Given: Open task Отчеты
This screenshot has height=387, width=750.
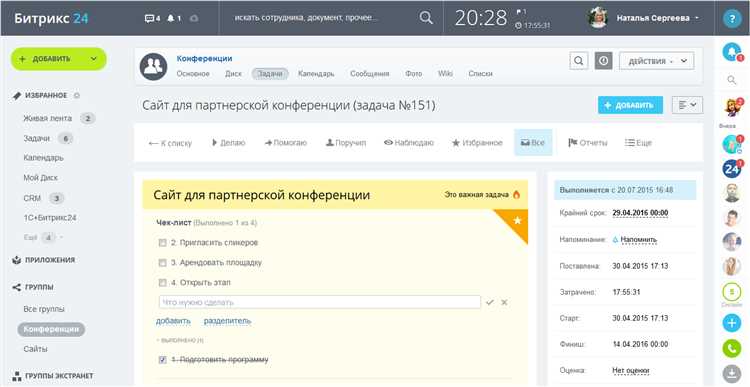Looking at the screenshot, I should pos(588,143).
